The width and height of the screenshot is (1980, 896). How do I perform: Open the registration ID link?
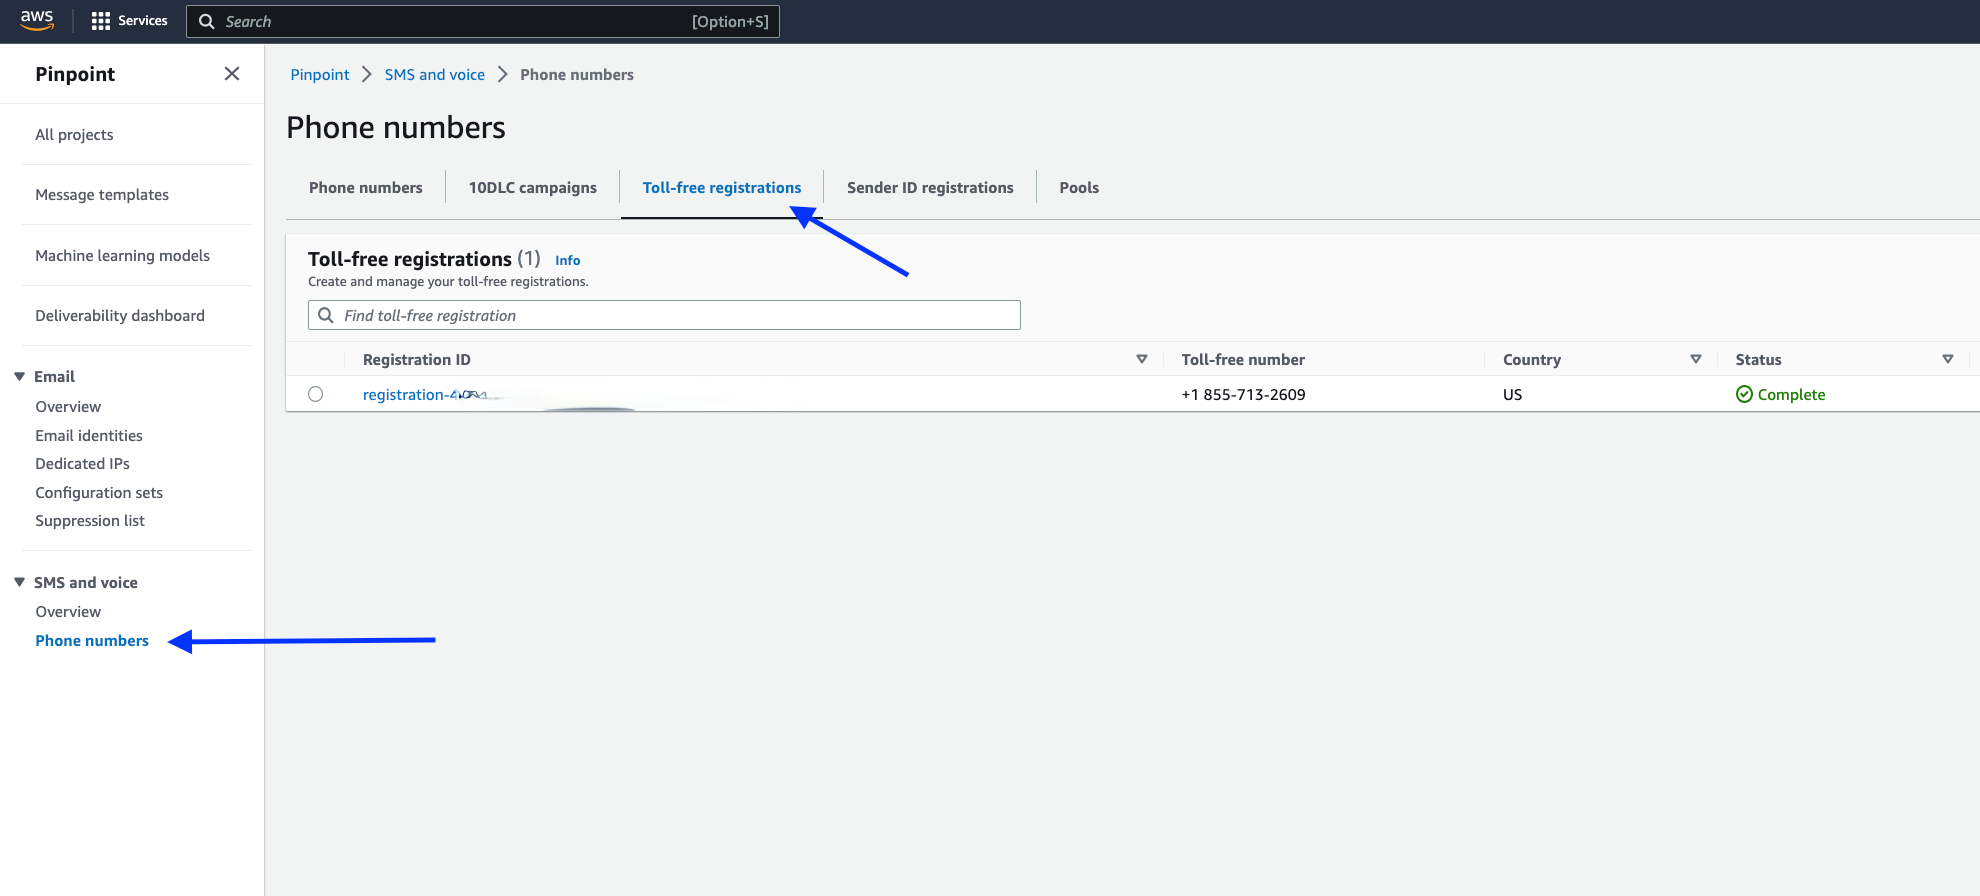click(425, 395)
